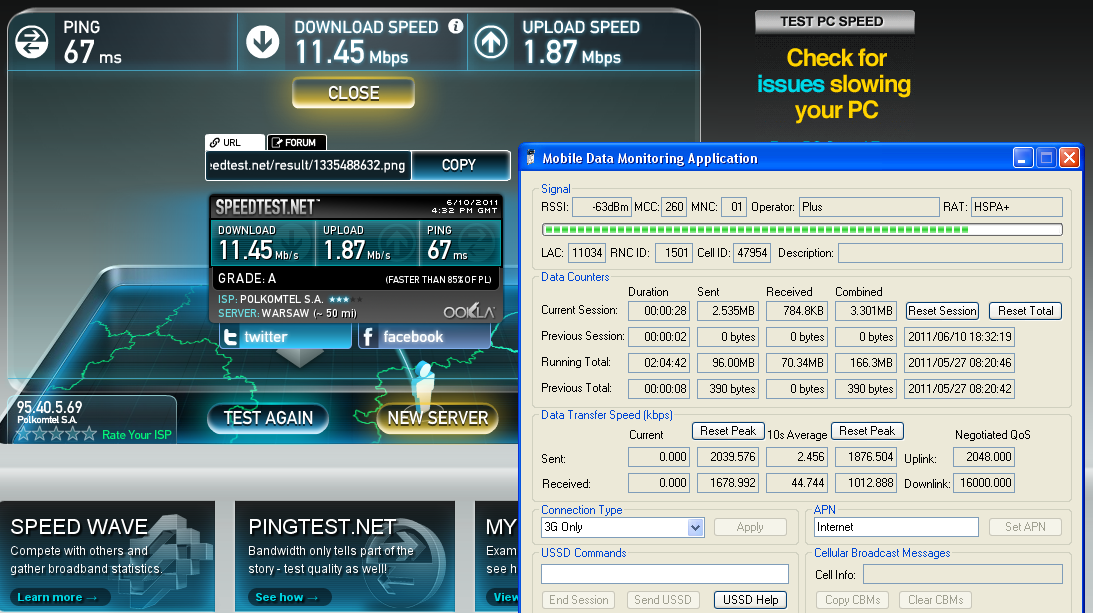Click TEST AGAIN button
The image size is (1093, 613).
(x=268, y=418)
